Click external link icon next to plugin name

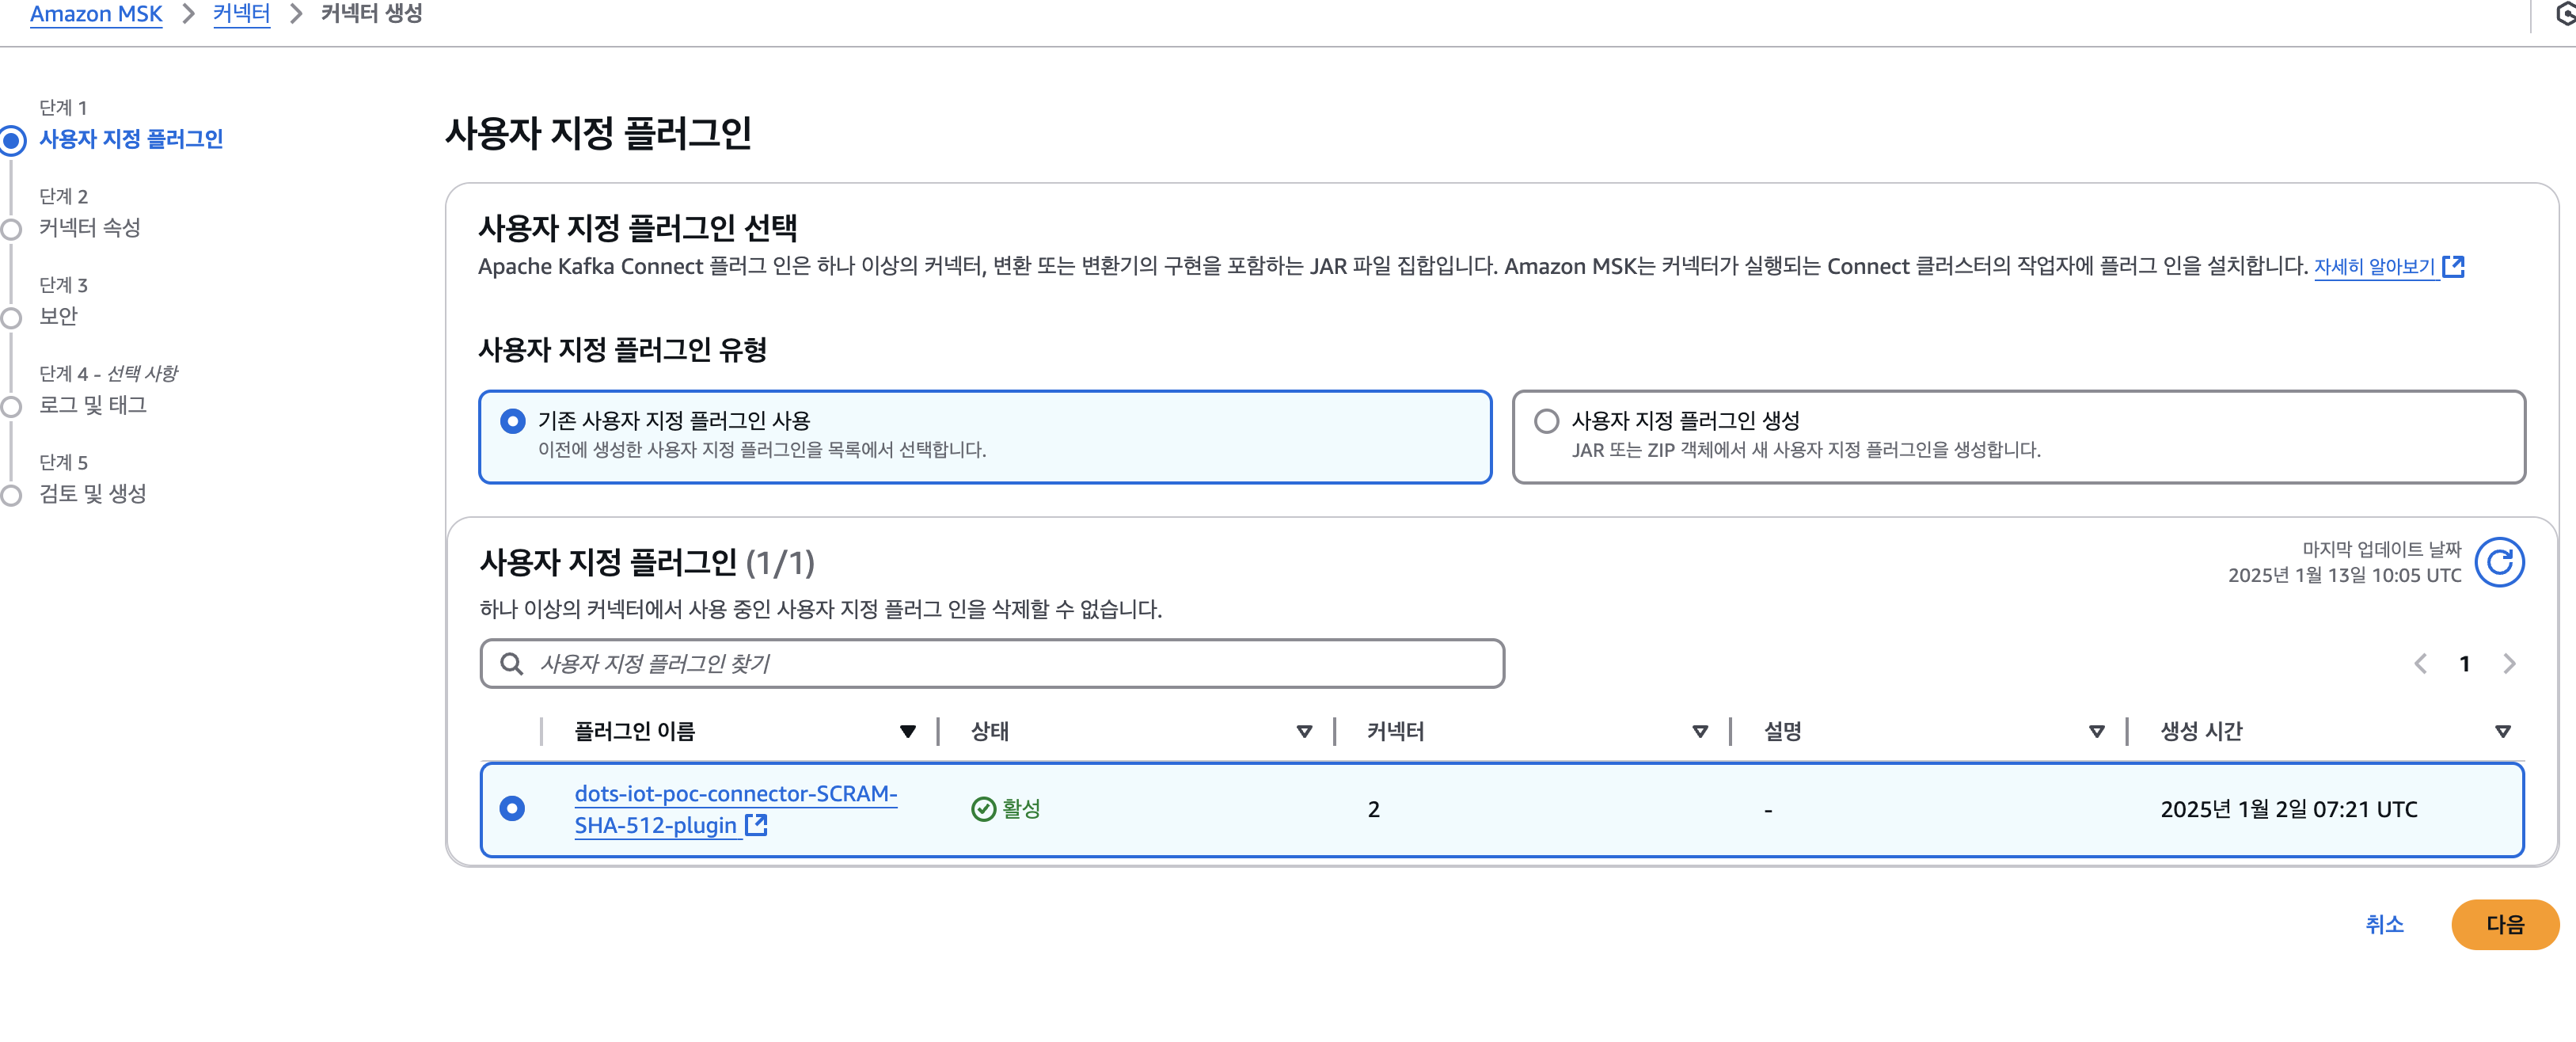(756, 825)
